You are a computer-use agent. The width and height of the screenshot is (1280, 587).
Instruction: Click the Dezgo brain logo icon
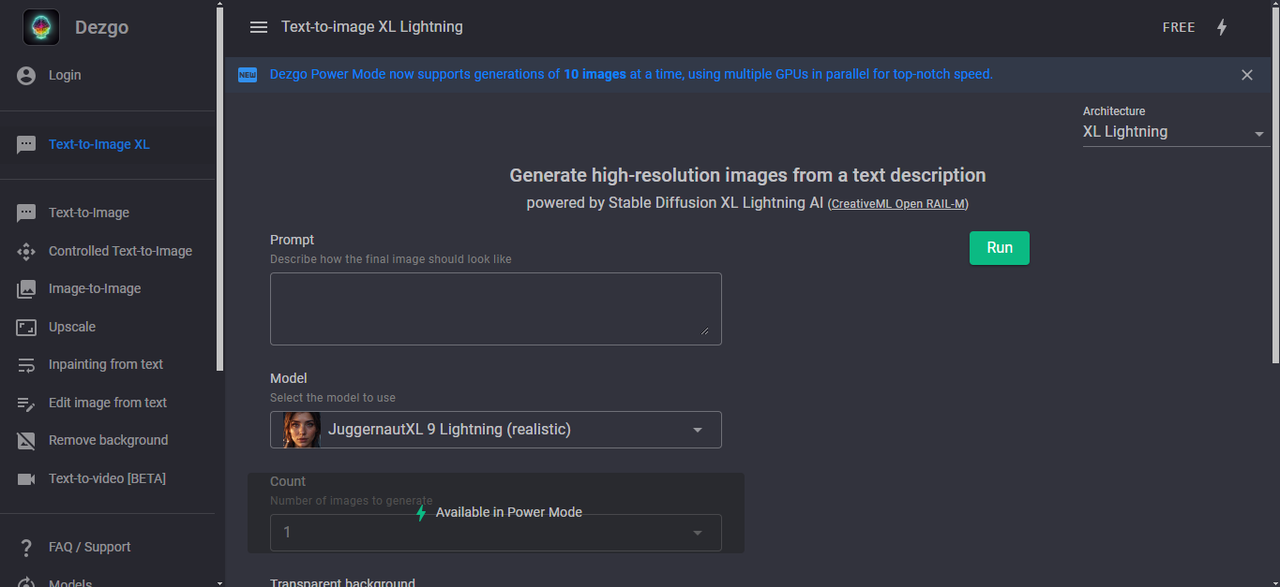(x=41, y=27)
